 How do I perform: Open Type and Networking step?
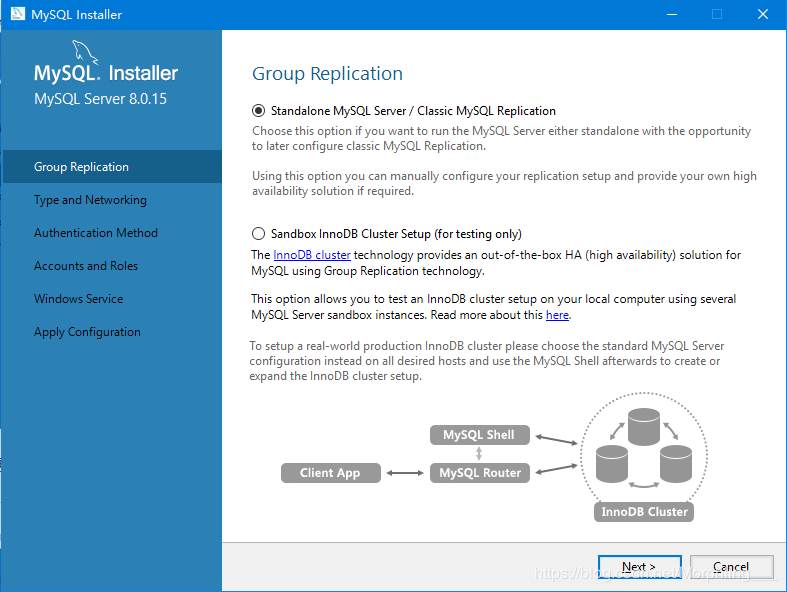(90, 200)
